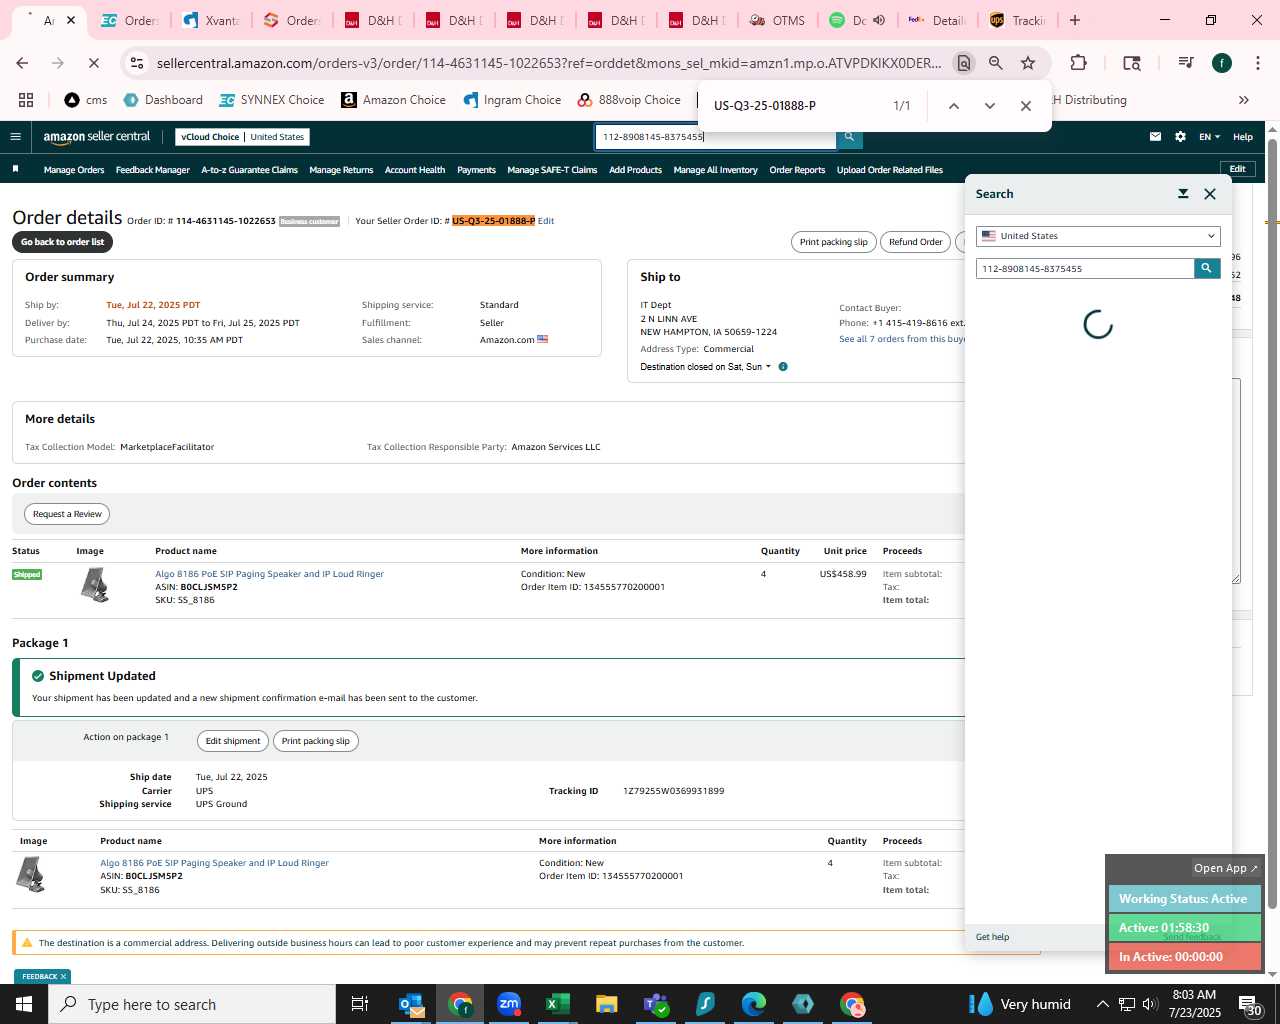This screenshot has height=1024, width=1280.
Task: Close the find-in-page bar
Action: pos(1026,106)
